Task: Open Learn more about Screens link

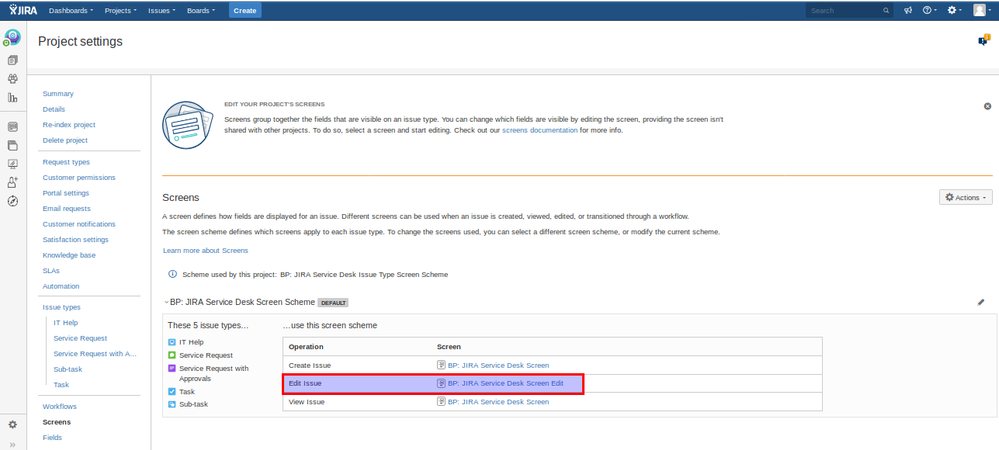Action: [x=206, y=250]
